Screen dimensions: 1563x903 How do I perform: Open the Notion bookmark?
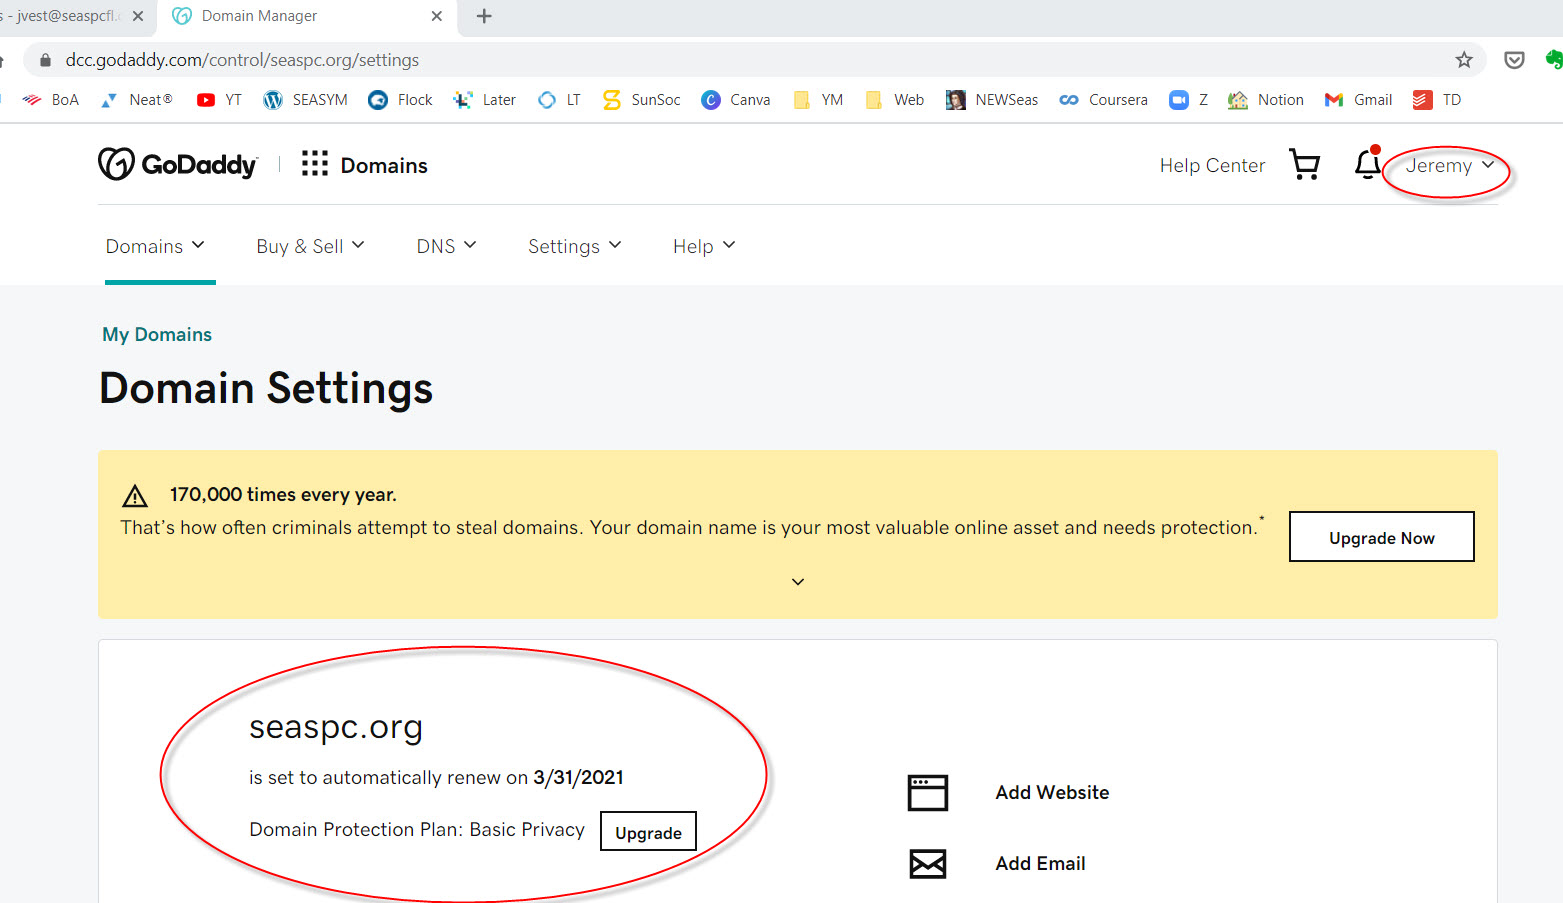(x=1266, y=100)
